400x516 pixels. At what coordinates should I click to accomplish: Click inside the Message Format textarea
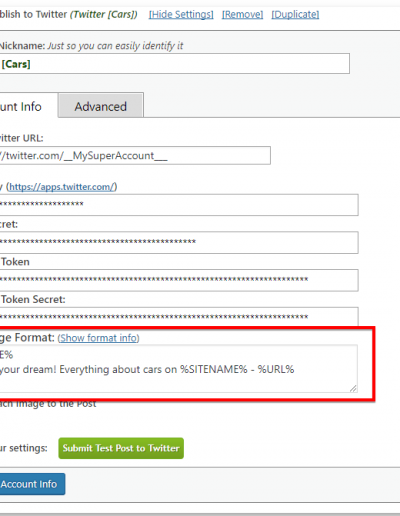click(x=178, y=369)
